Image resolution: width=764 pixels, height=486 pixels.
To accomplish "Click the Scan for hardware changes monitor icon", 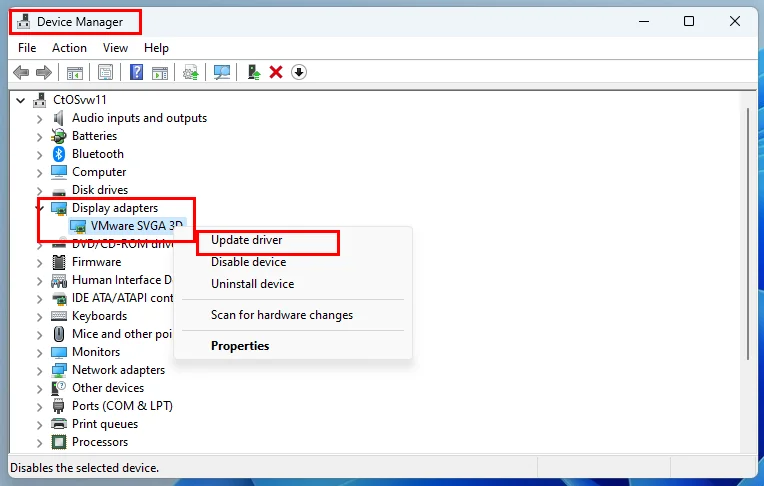I will (222, 72).
